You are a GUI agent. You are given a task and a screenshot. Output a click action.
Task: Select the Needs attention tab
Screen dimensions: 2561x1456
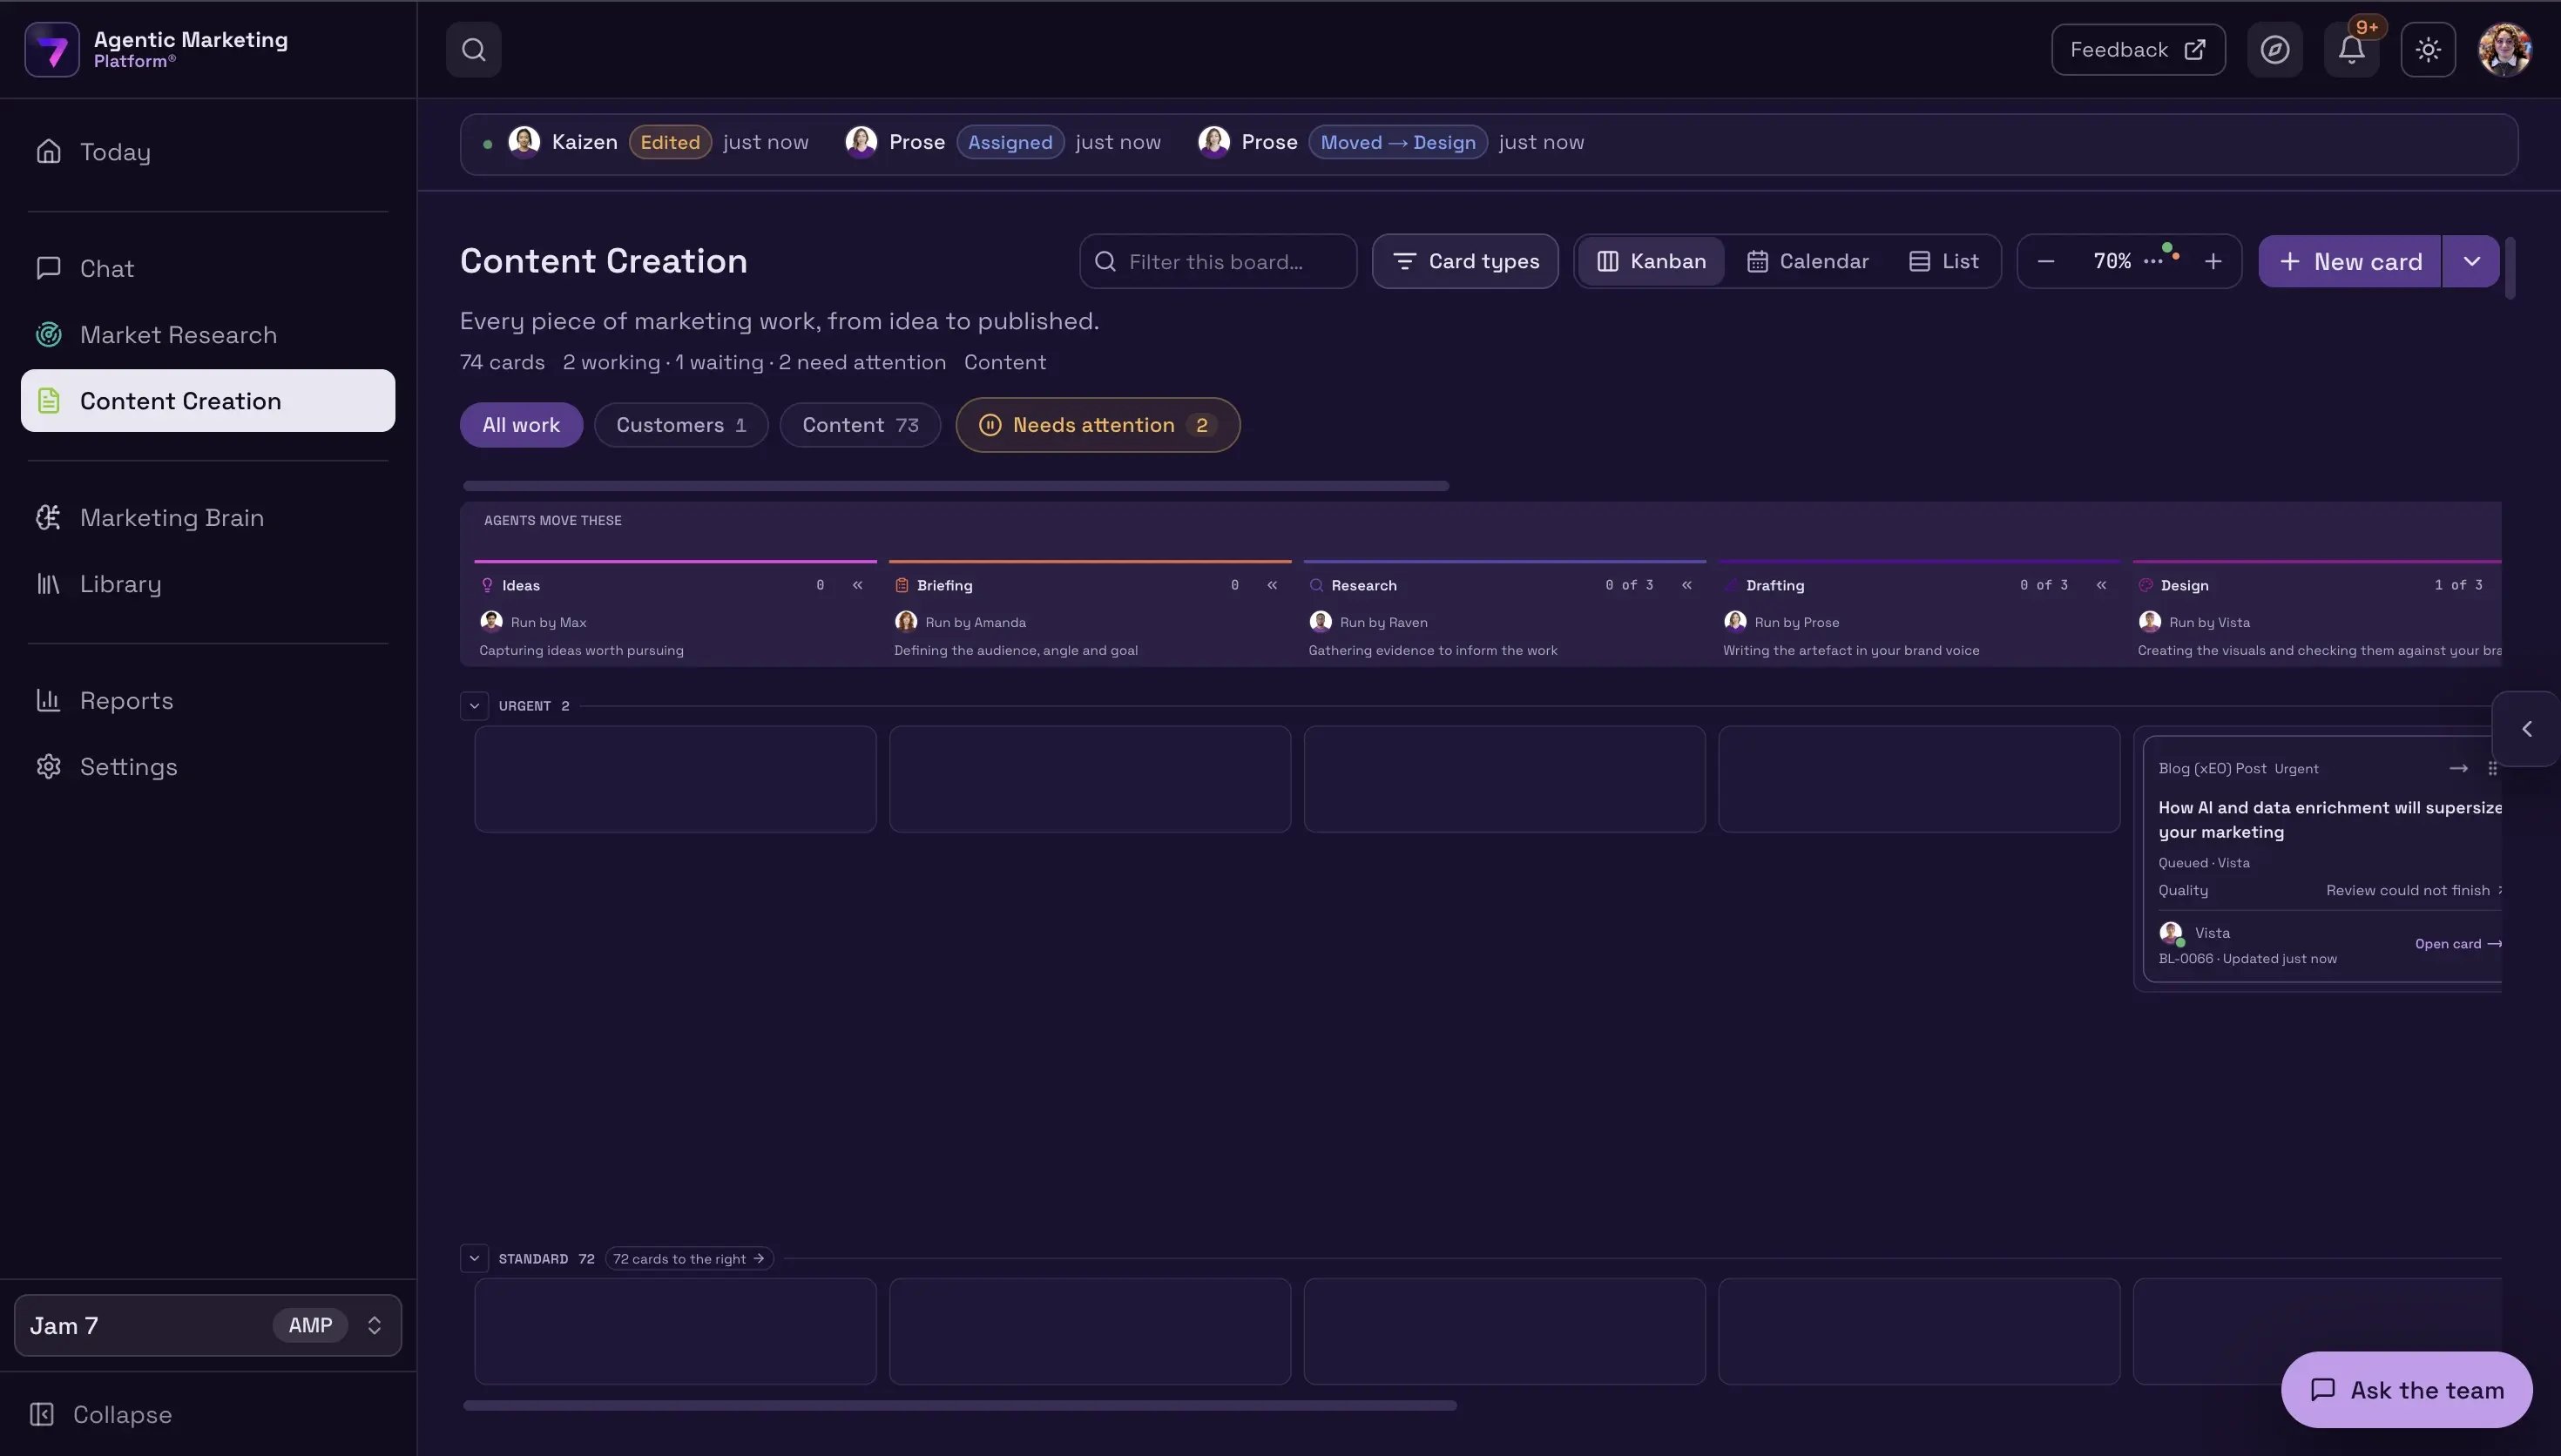coord(1098,425)
